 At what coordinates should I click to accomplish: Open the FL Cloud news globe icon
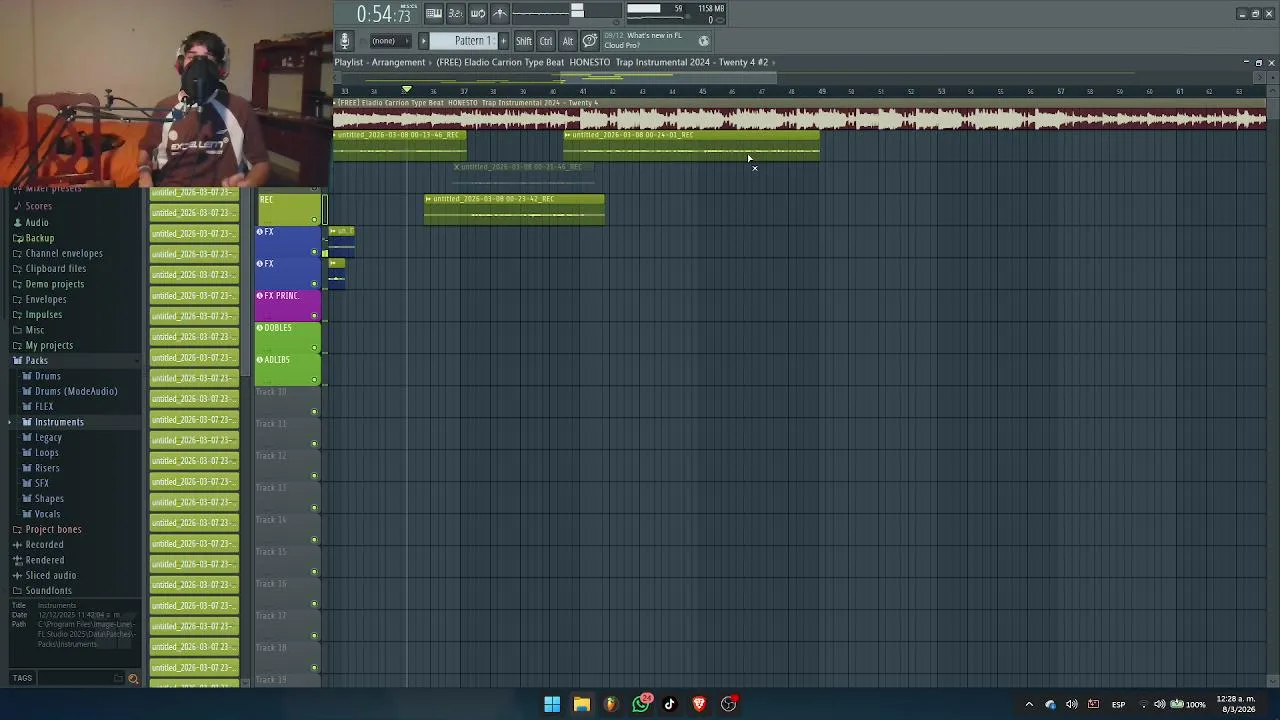point(704,41)
